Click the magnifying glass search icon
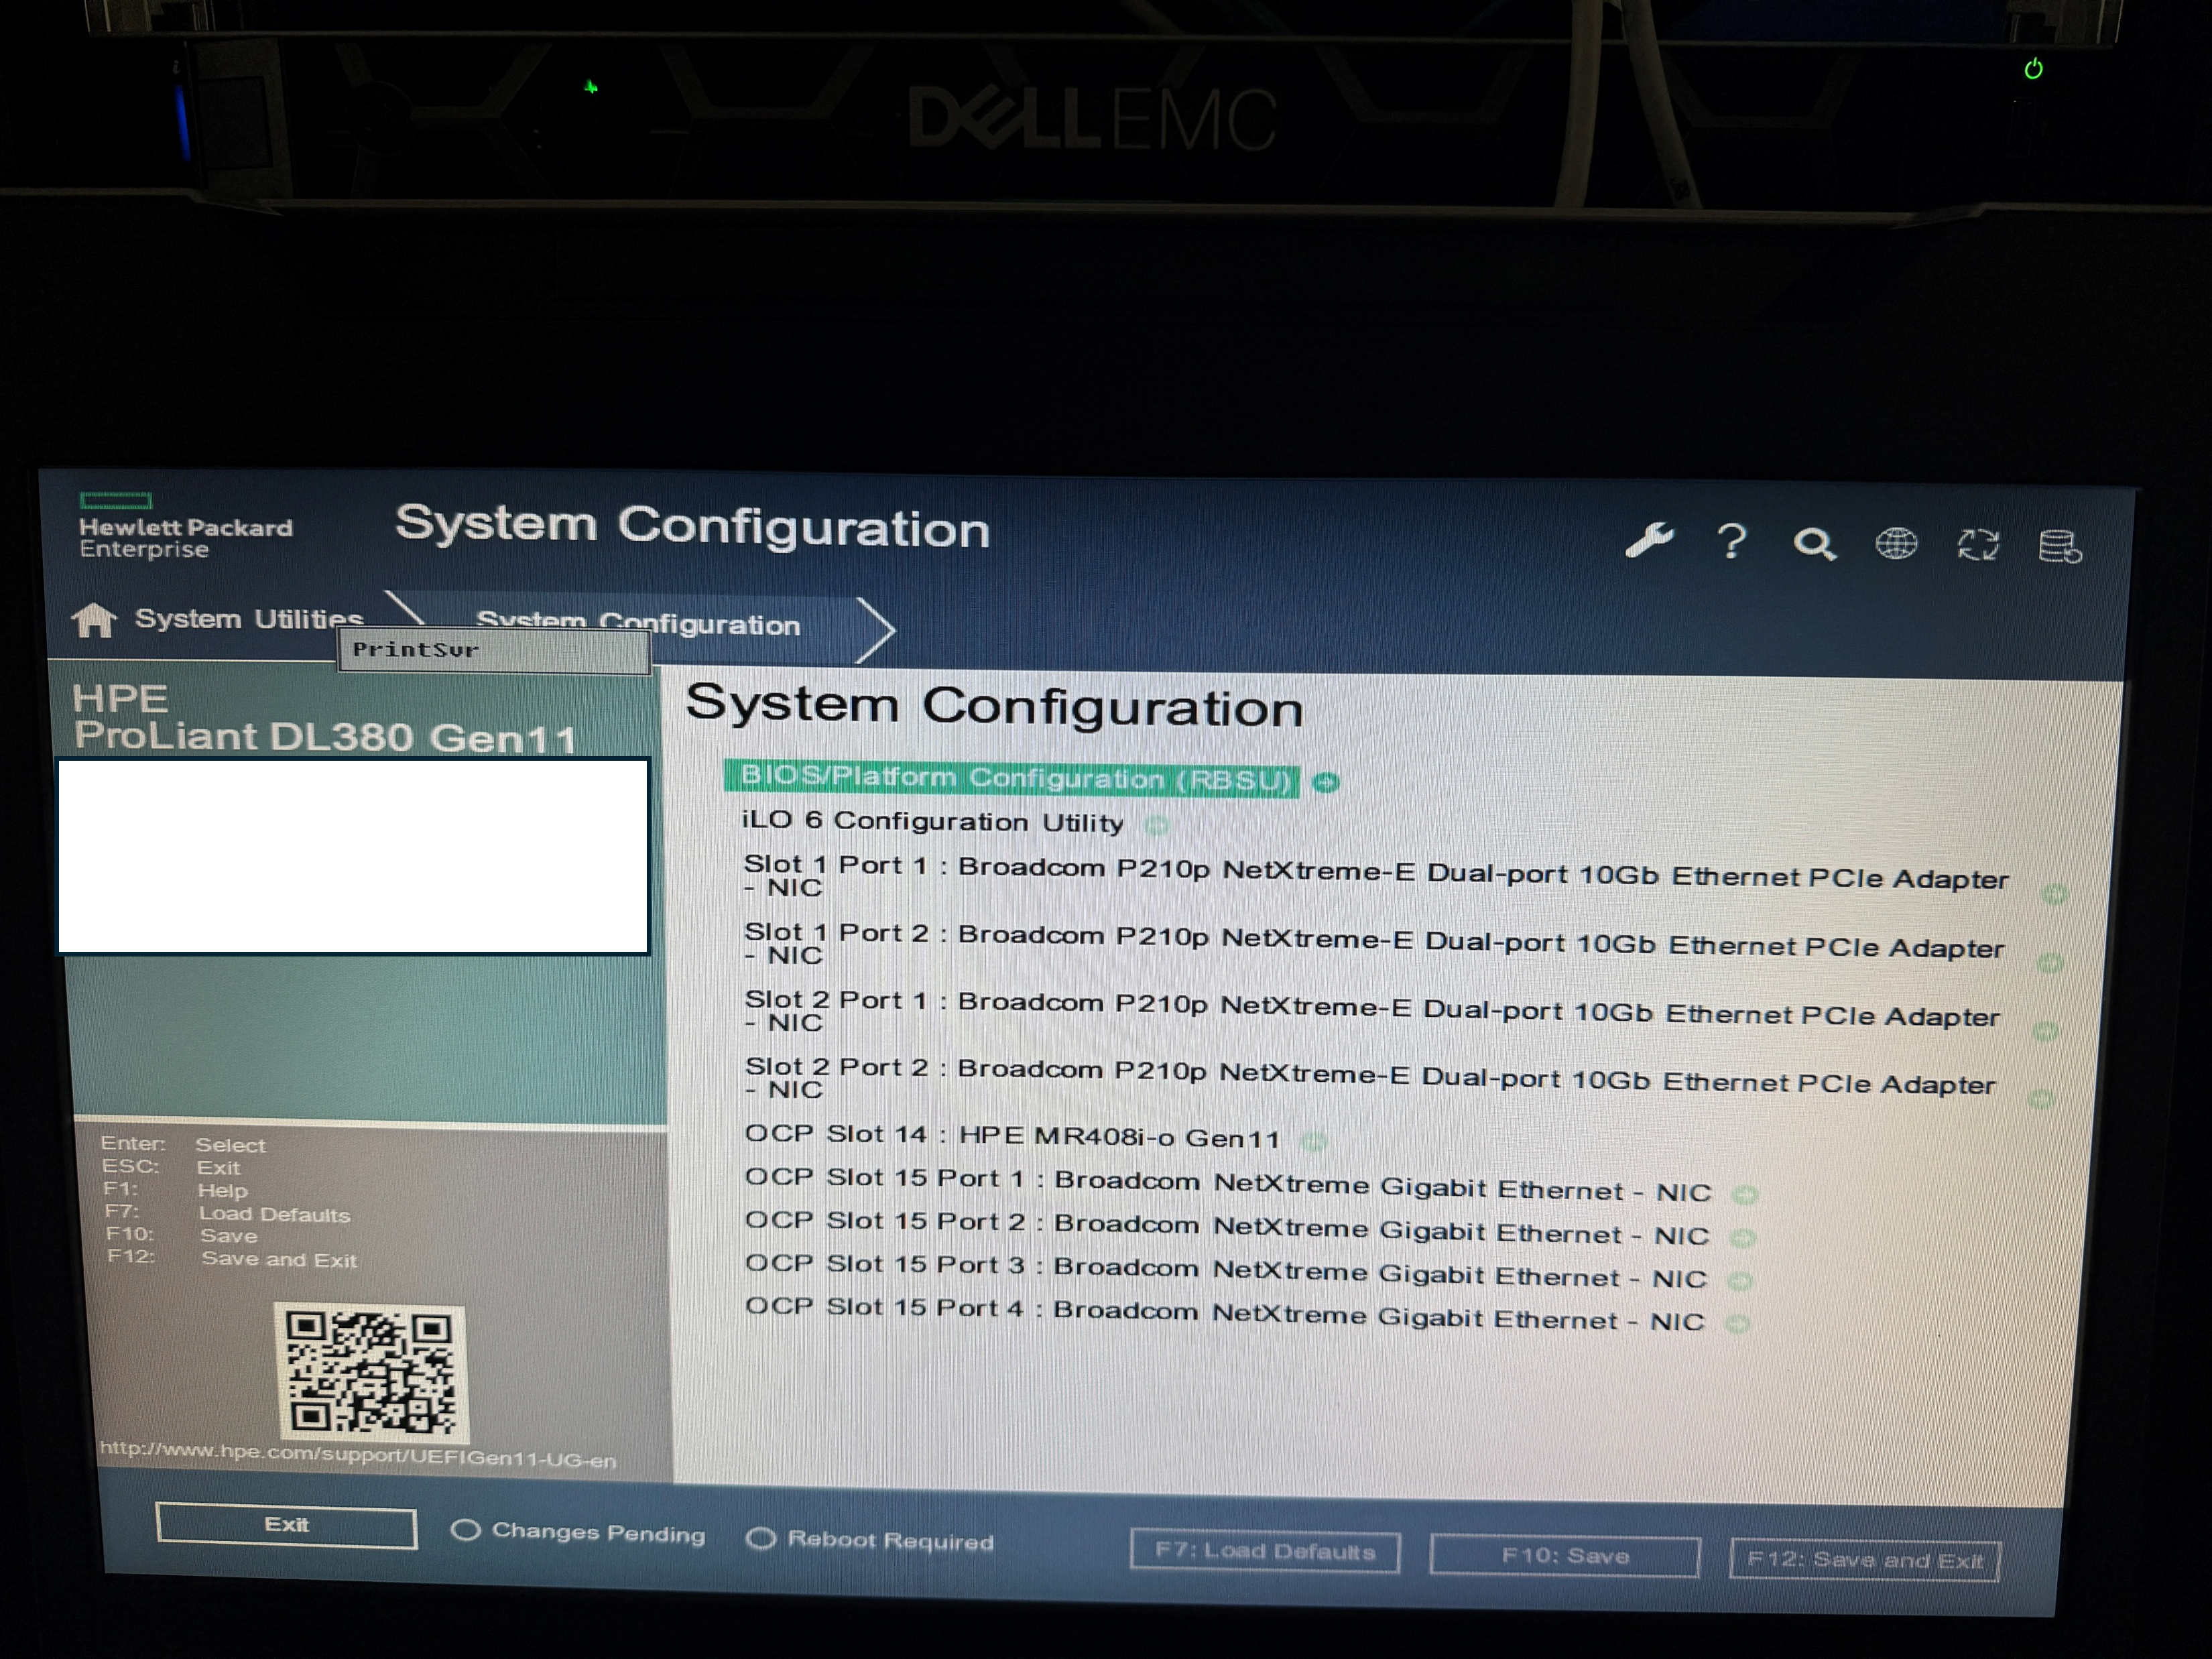 (1814, 544)
